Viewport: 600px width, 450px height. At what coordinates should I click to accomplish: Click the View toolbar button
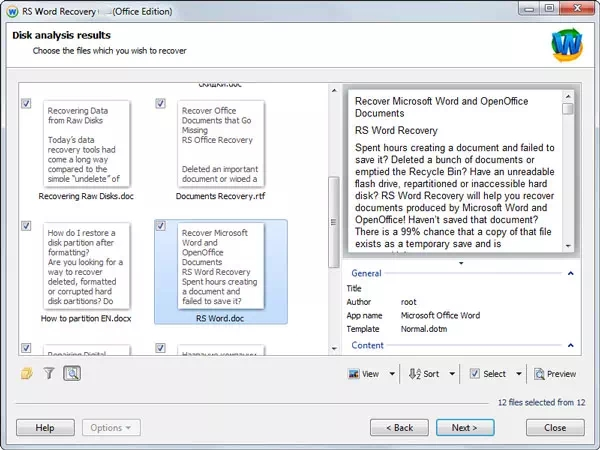coord(364,374)
